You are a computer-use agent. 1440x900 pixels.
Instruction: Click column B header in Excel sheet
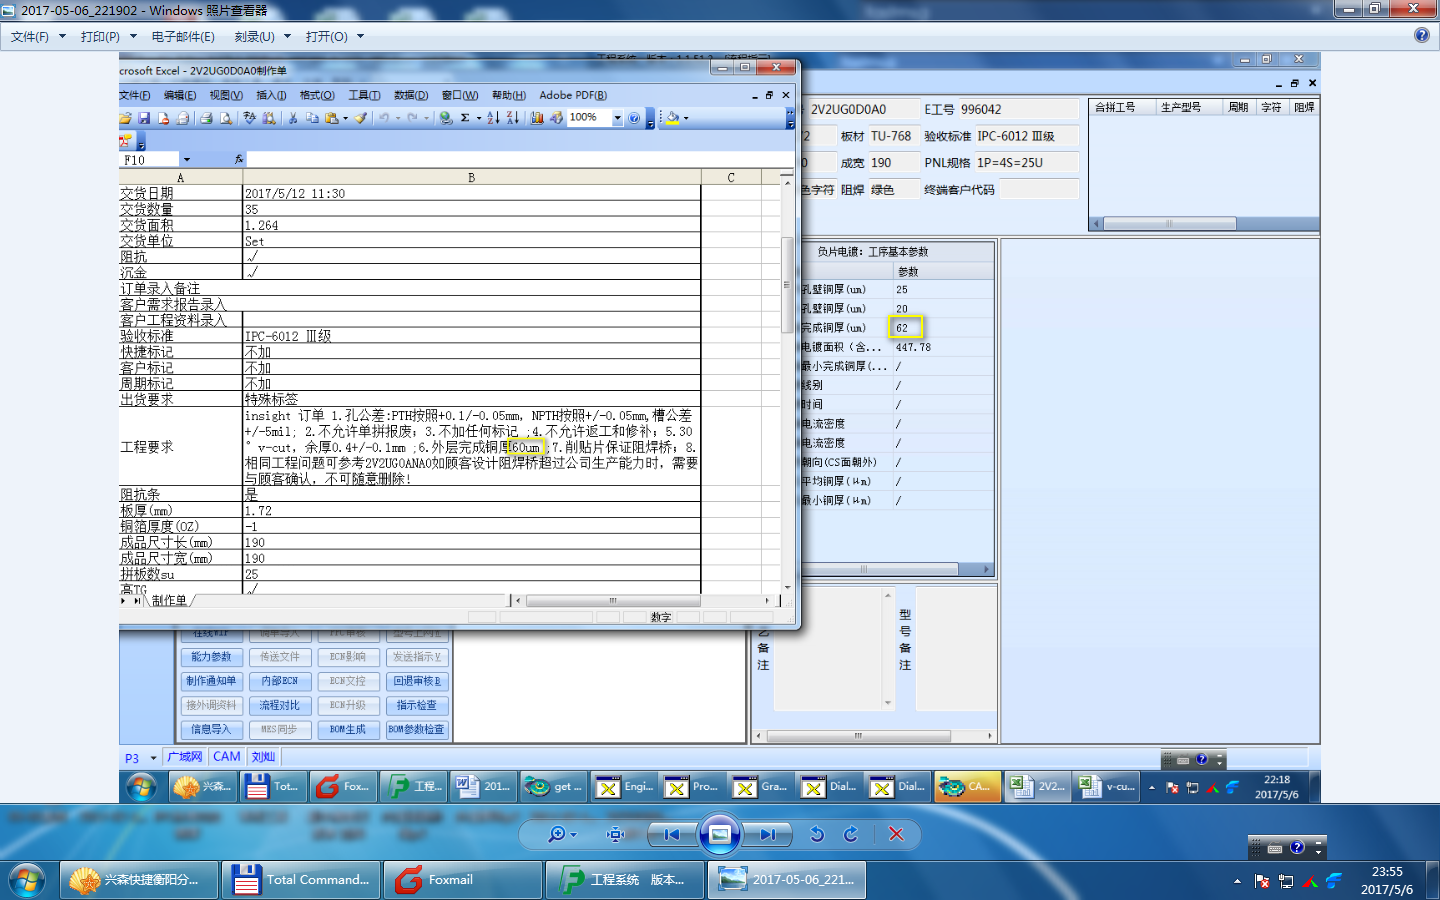point(471,178)
